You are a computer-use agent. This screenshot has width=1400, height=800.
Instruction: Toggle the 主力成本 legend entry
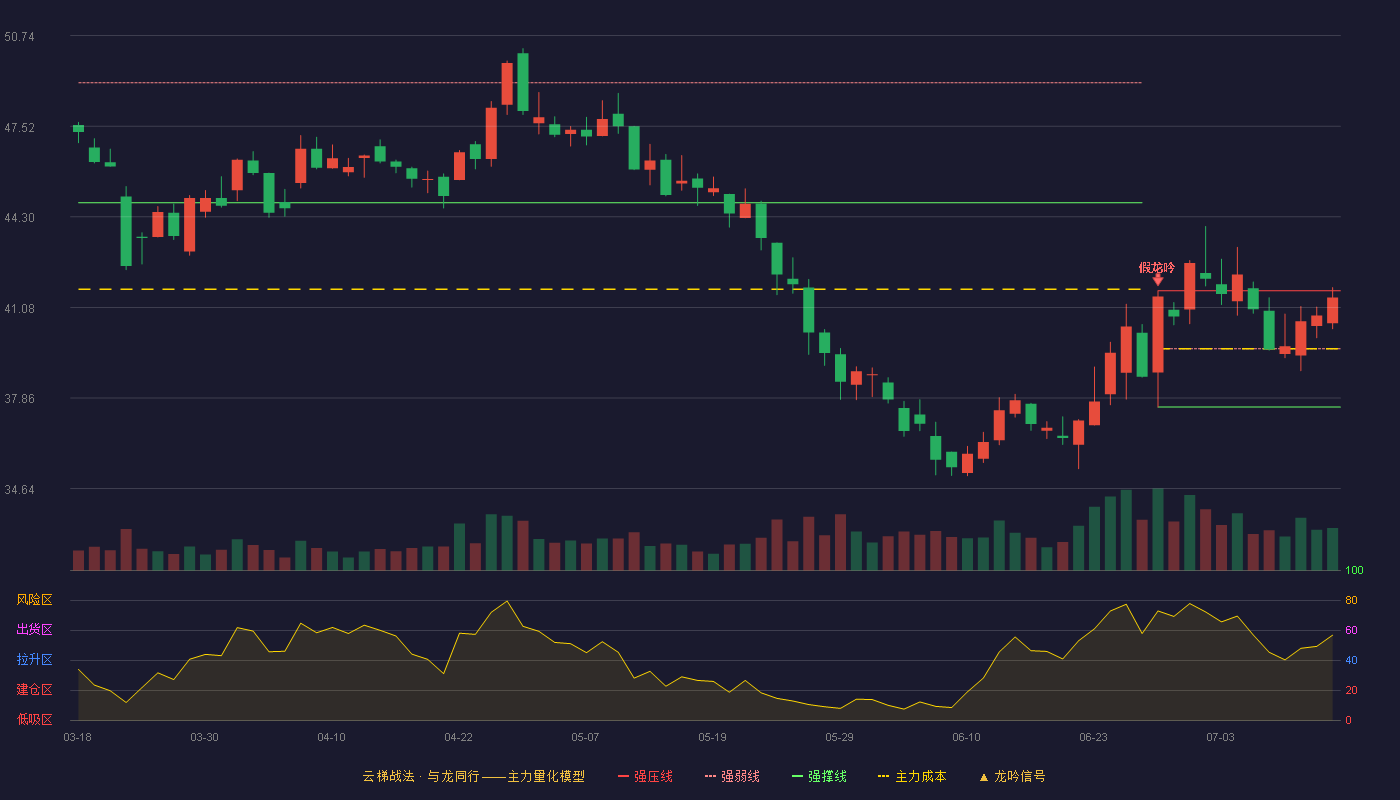click(x=912, y=776)
